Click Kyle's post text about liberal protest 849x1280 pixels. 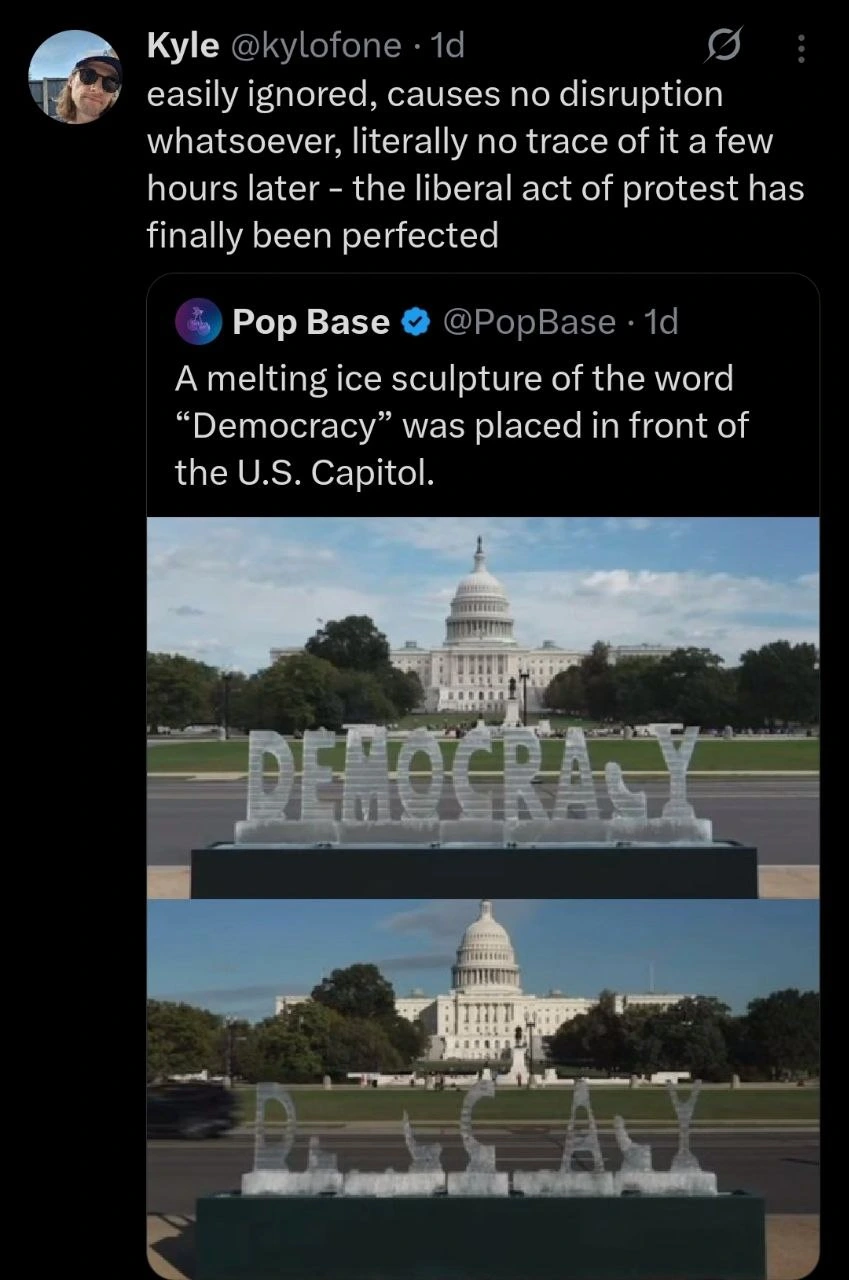pos(475,165)
